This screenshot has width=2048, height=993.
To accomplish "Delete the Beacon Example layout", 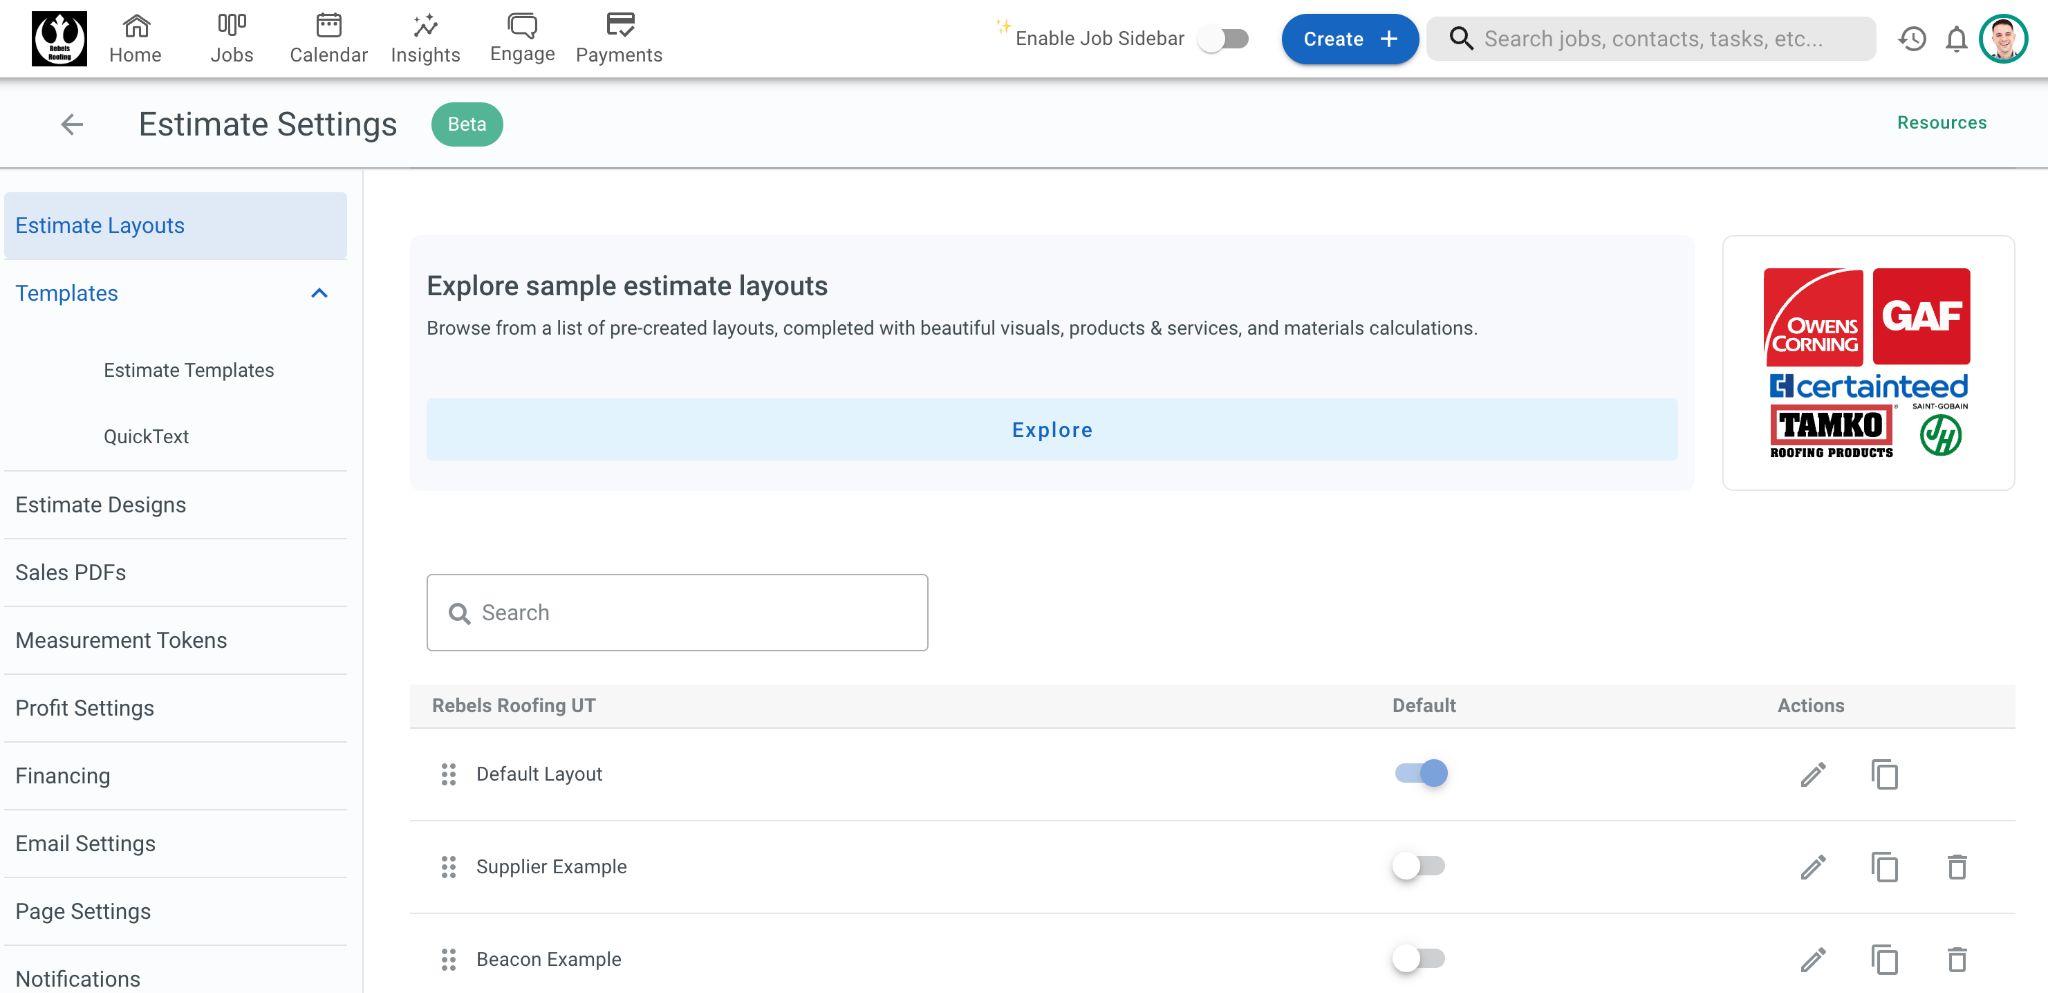I will tap(1957, 960).
